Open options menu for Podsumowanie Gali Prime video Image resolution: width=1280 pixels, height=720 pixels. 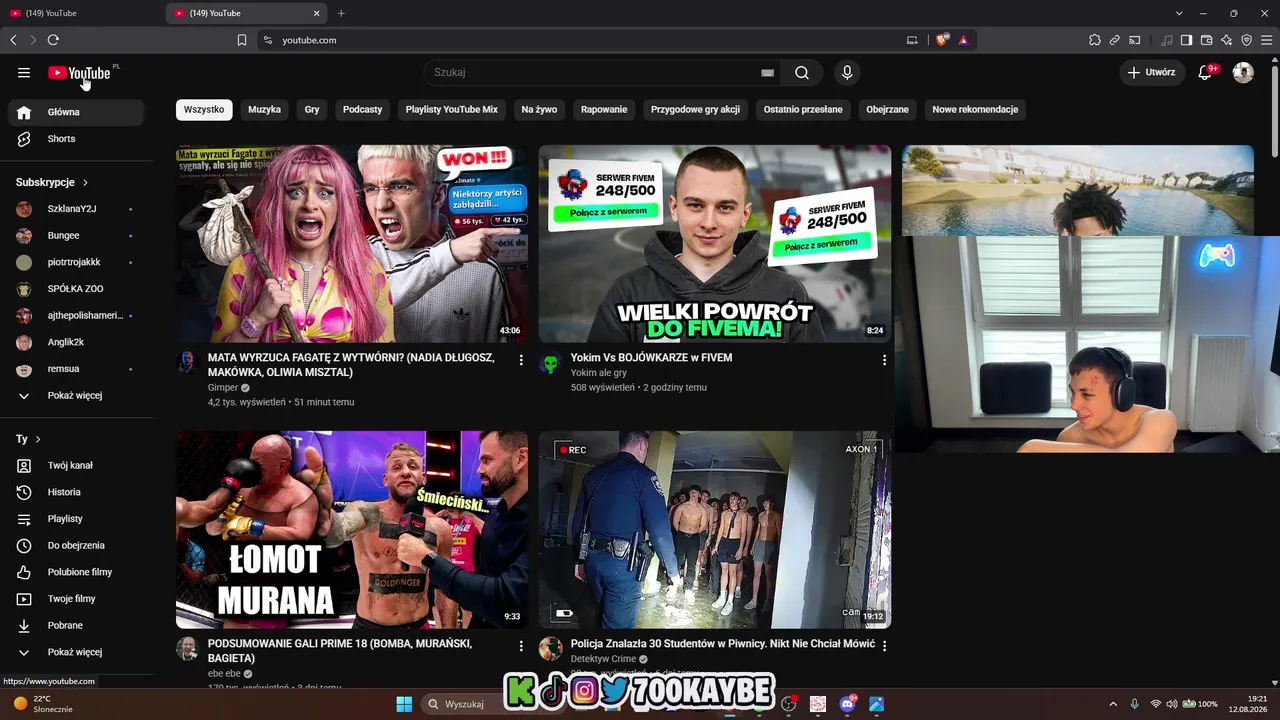pos(520,646)
